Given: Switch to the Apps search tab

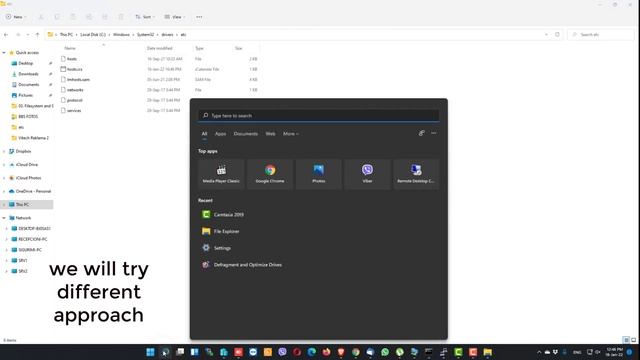Looking at the screenshot, I should [x=220, y=133].
